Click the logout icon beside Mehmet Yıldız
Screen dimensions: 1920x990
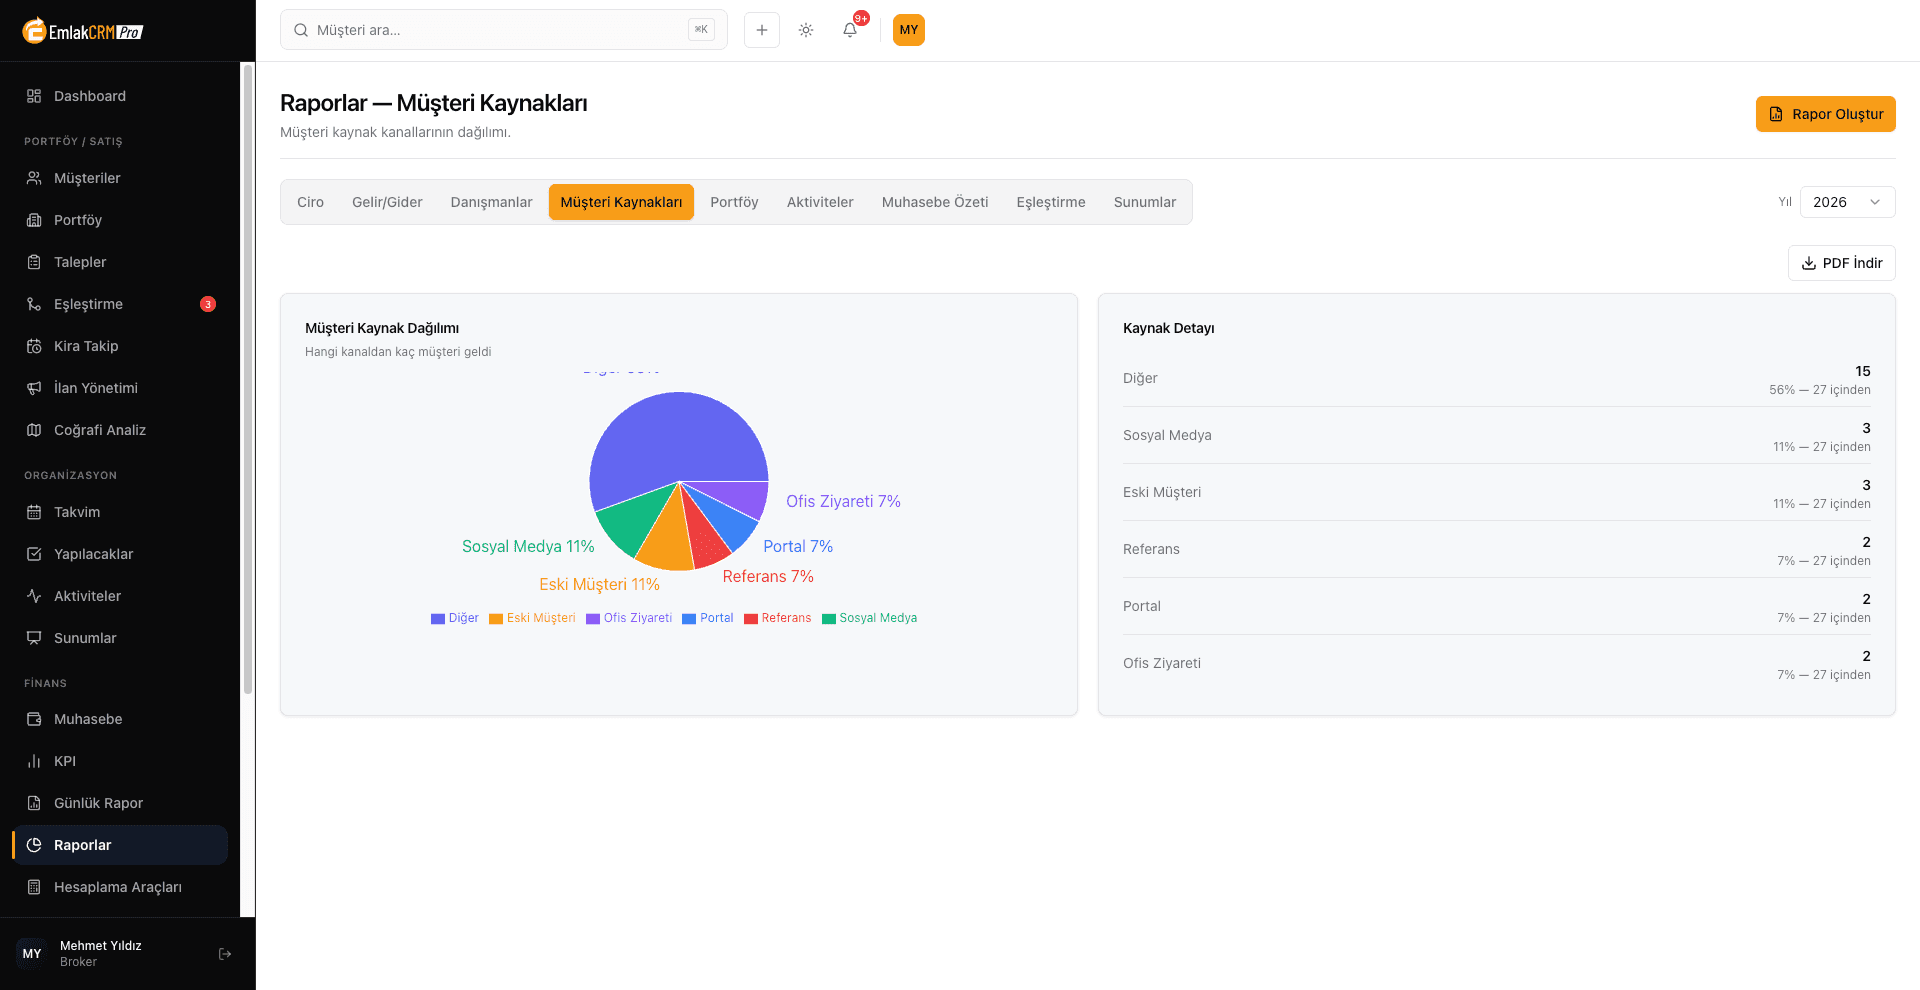[225, 954]
